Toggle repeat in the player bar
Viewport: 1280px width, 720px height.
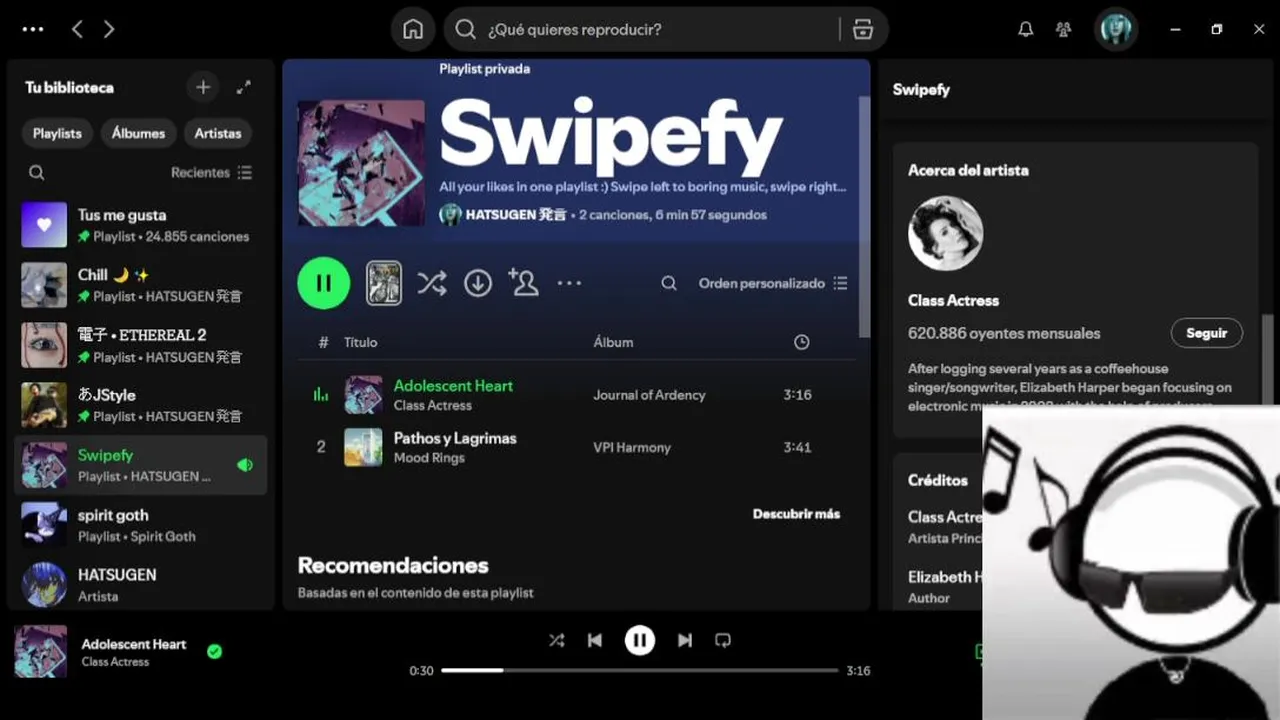click(723, 640)
